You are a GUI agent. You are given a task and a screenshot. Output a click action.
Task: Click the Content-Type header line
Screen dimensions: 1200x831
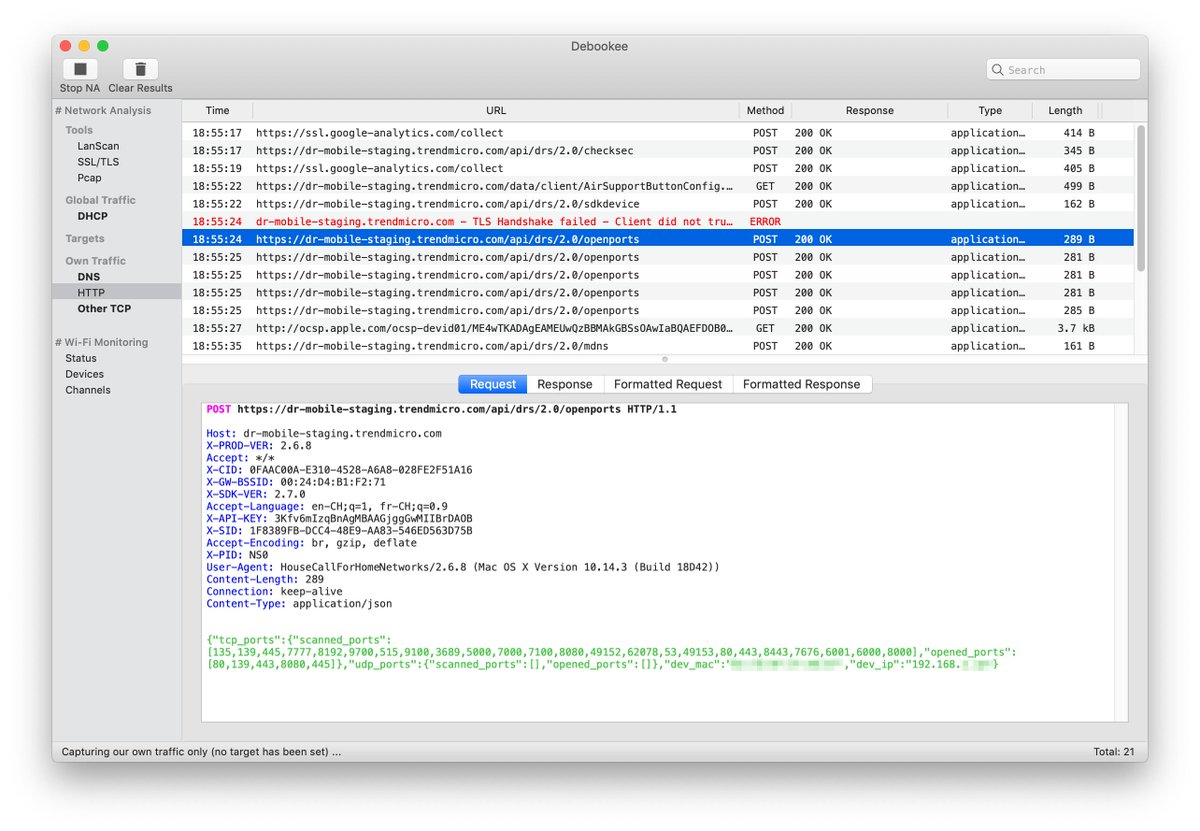[299, 604]
